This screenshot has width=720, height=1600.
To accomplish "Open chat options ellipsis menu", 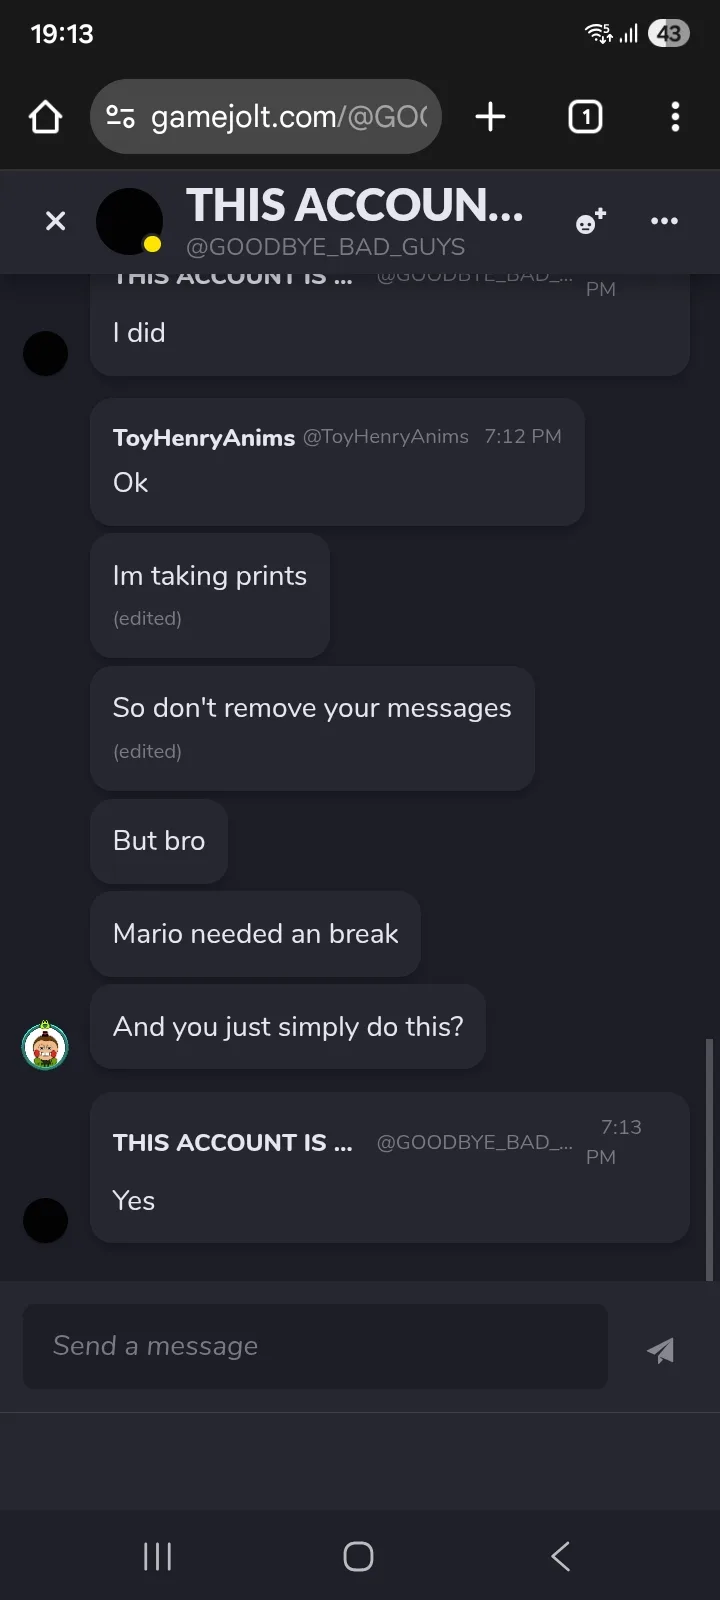I will click(x=664, y=221).
